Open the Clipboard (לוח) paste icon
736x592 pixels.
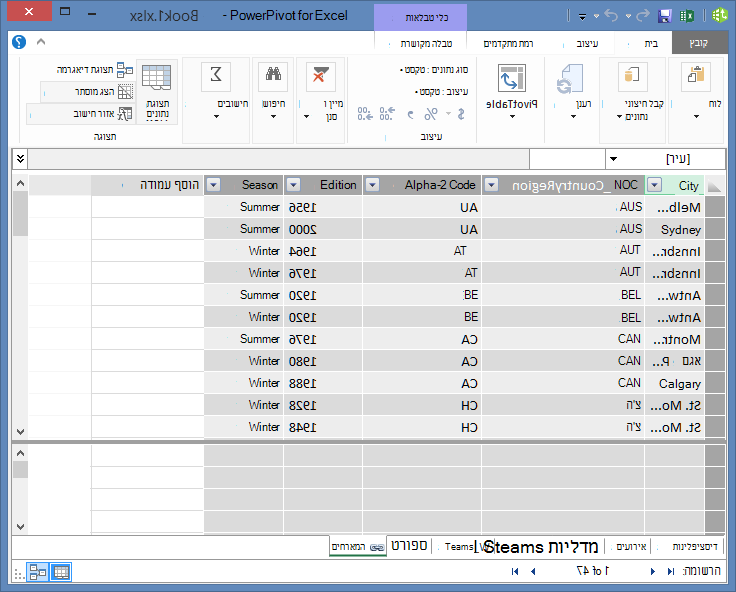pos(696,76)
